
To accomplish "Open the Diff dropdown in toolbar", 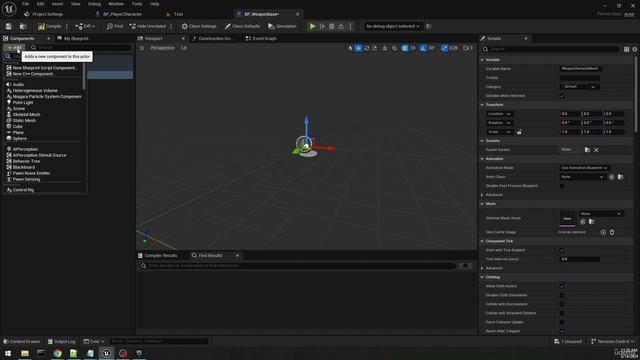I will pos(85,26).
